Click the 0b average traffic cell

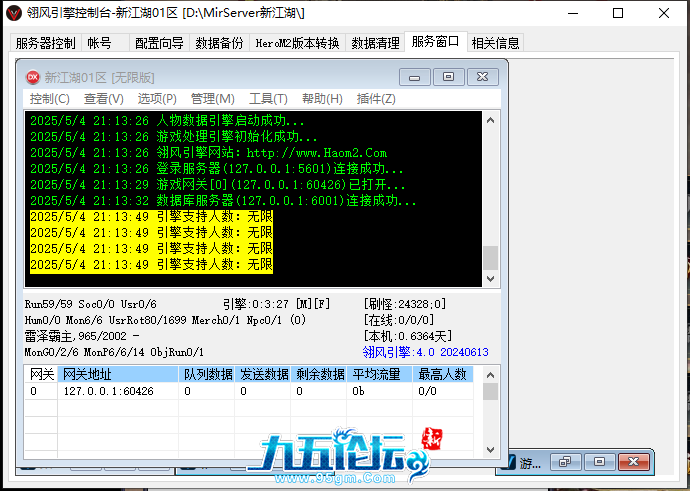(379, 391)
